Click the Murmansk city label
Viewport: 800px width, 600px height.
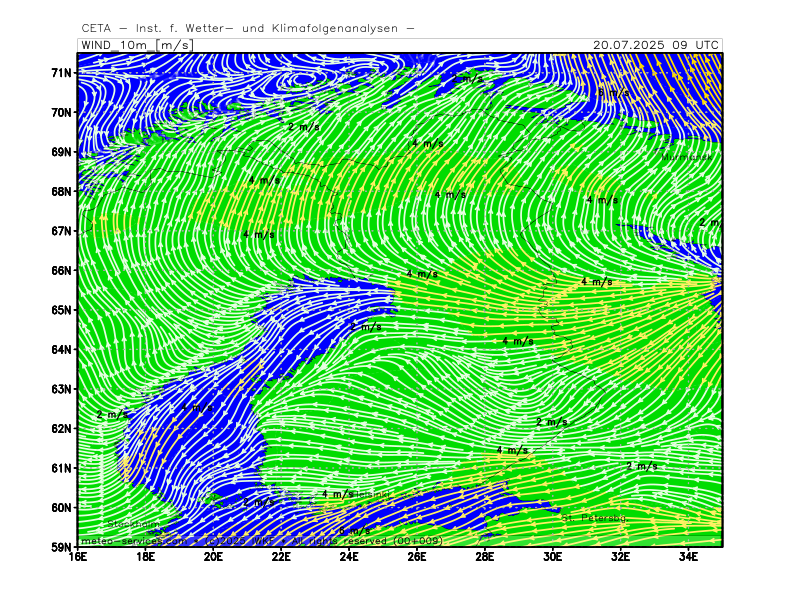[x=687, y=157]
